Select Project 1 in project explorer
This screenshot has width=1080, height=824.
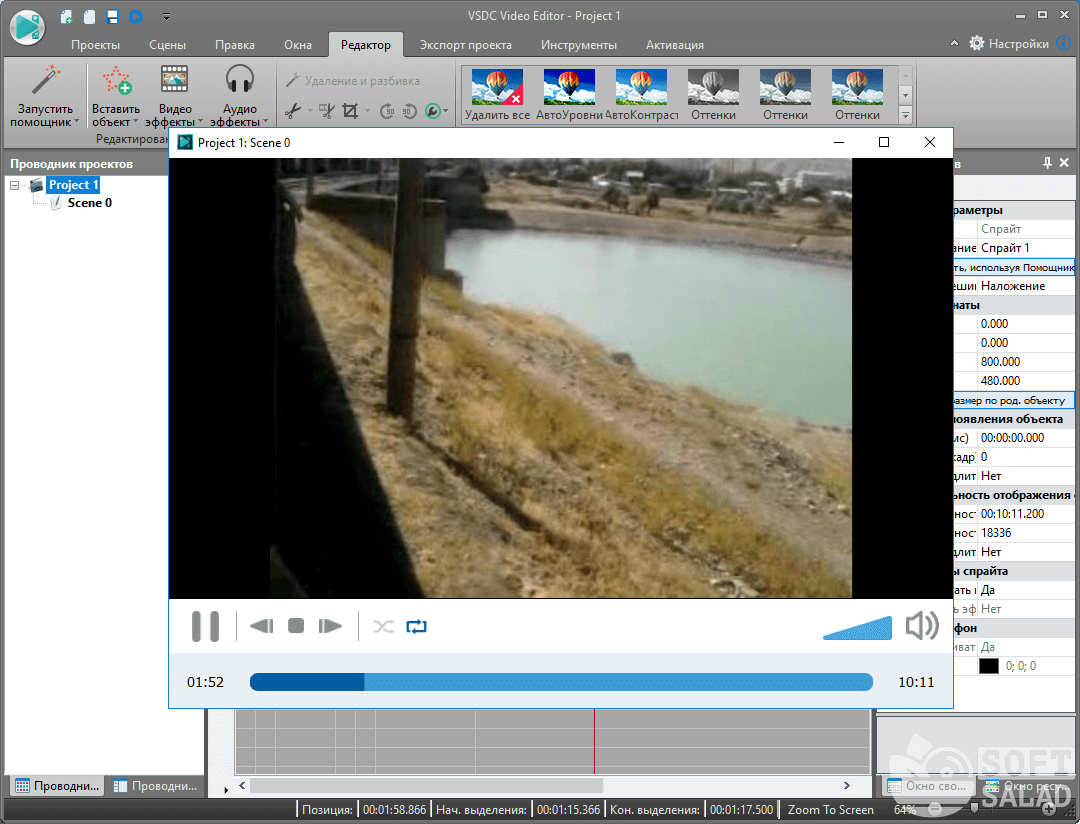[x=73, y=185]
